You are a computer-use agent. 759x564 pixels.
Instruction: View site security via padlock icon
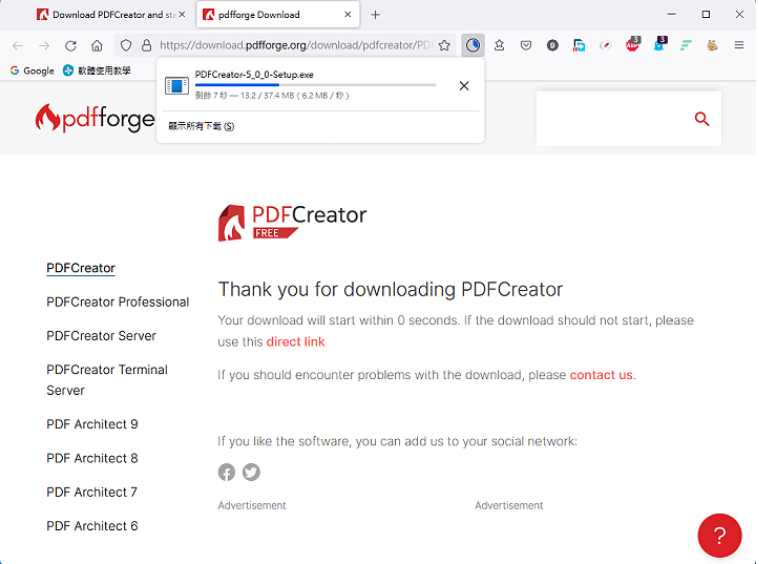click(x=146, y=46)
